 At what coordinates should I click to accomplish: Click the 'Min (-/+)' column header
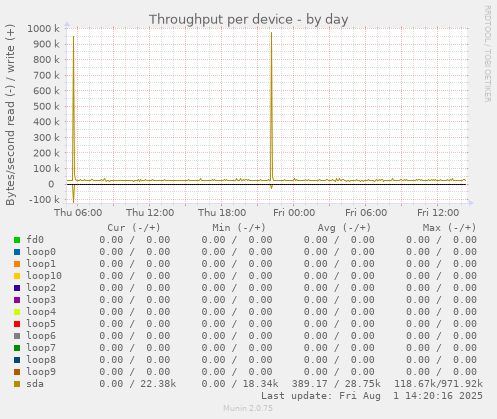click(x=239, y=228)
